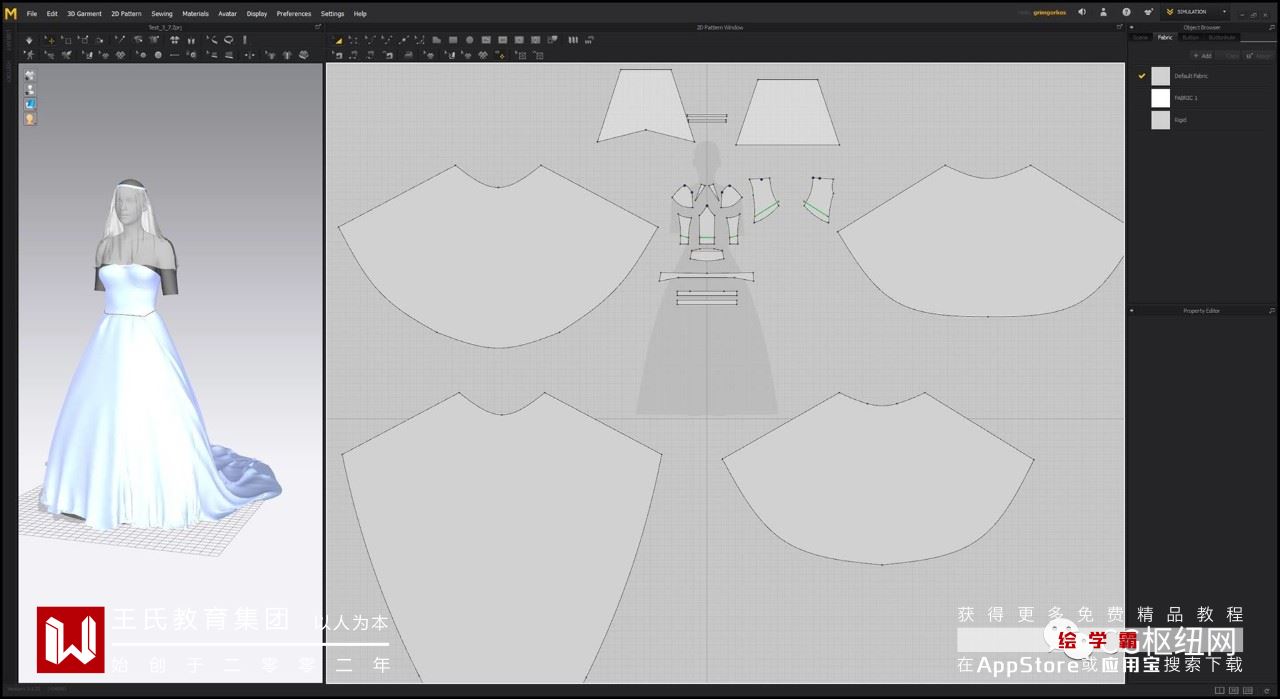Choose the Circle pattern tool in 2D toolbar
This screenshot has width=1280, height=699.
point(470,40)
